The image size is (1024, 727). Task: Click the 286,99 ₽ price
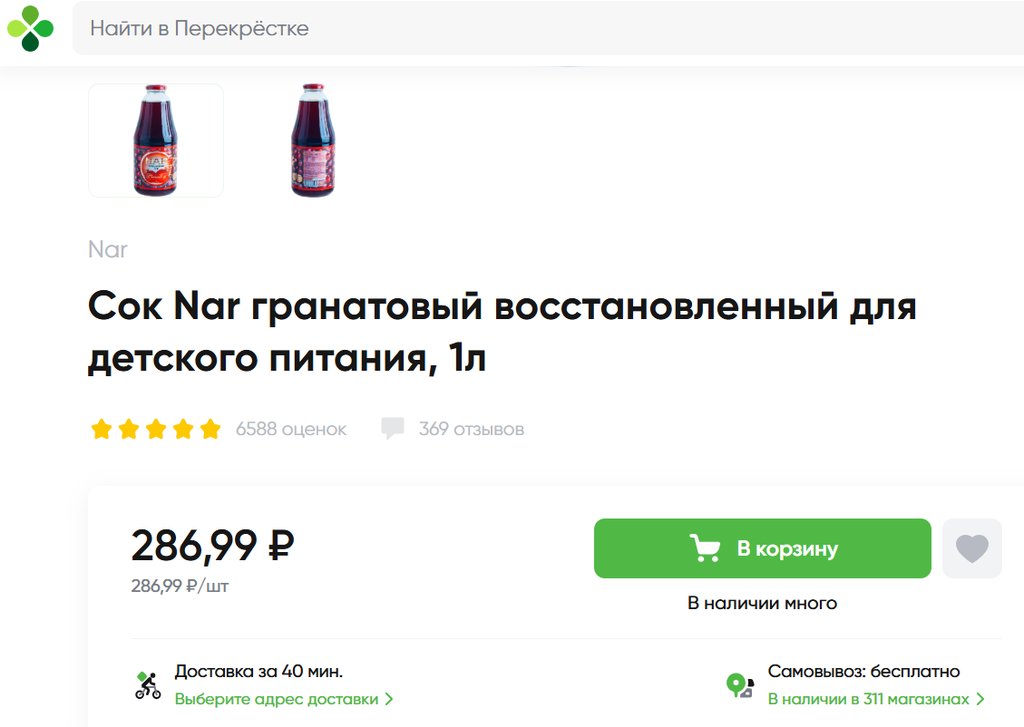(213, 546)
